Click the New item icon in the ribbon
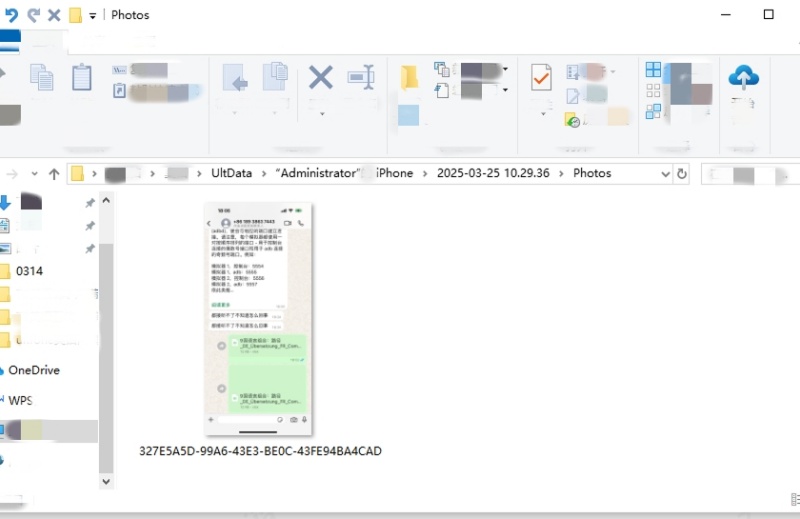 tap(442, 69)
